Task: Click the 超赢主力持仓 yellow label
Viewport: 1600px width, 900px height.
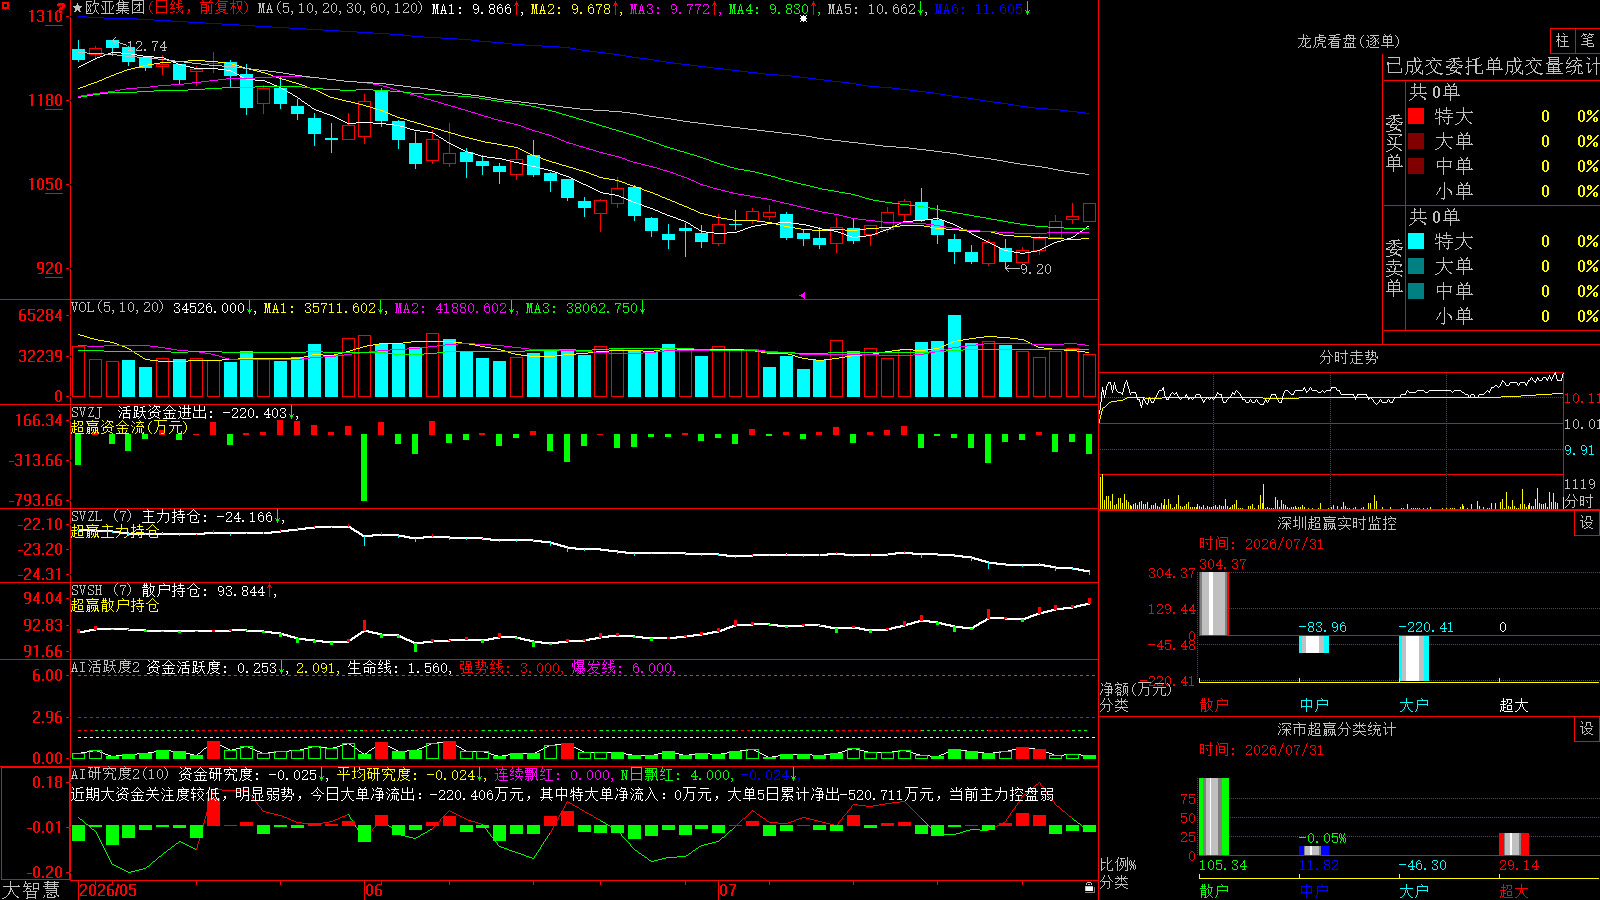Action: pos(115,532)
